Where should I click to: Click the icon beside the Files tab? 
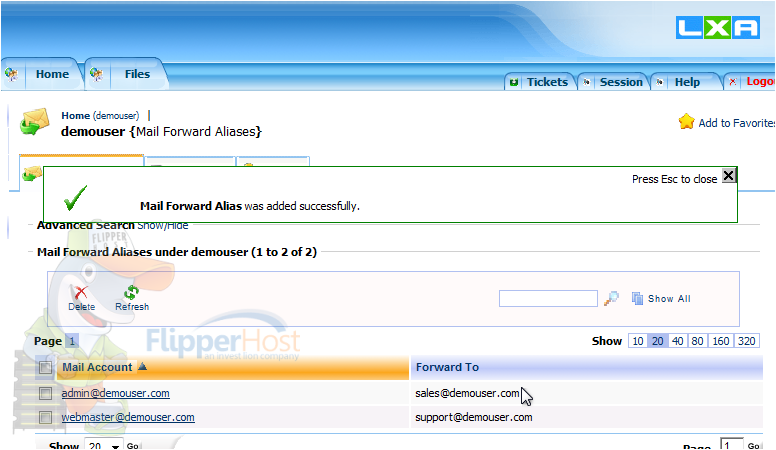coord(97,74)
